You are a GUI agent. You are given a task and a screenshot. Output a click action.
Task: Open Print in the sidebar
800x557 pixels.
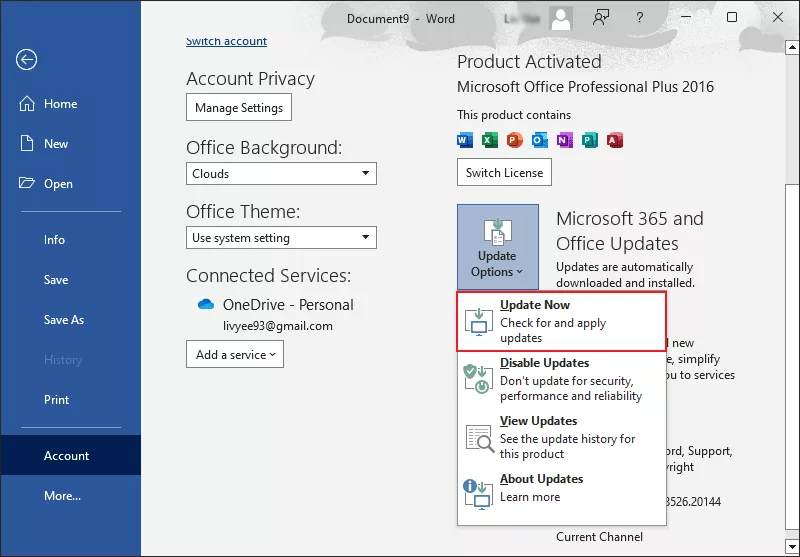[70, 400]
